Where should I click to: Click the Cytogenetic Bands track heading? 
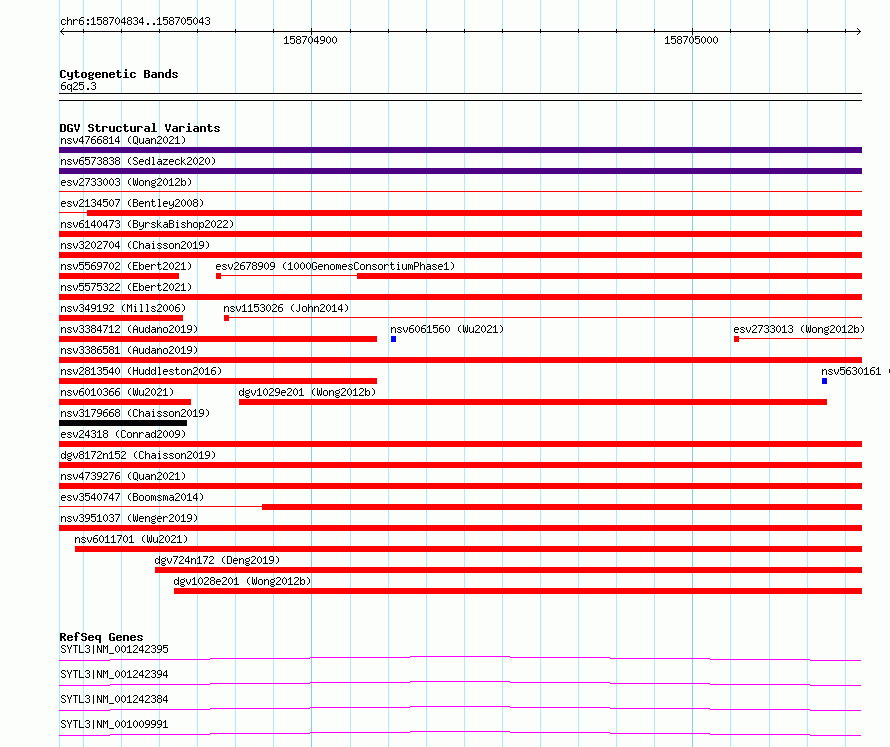(x=119, y=74)
